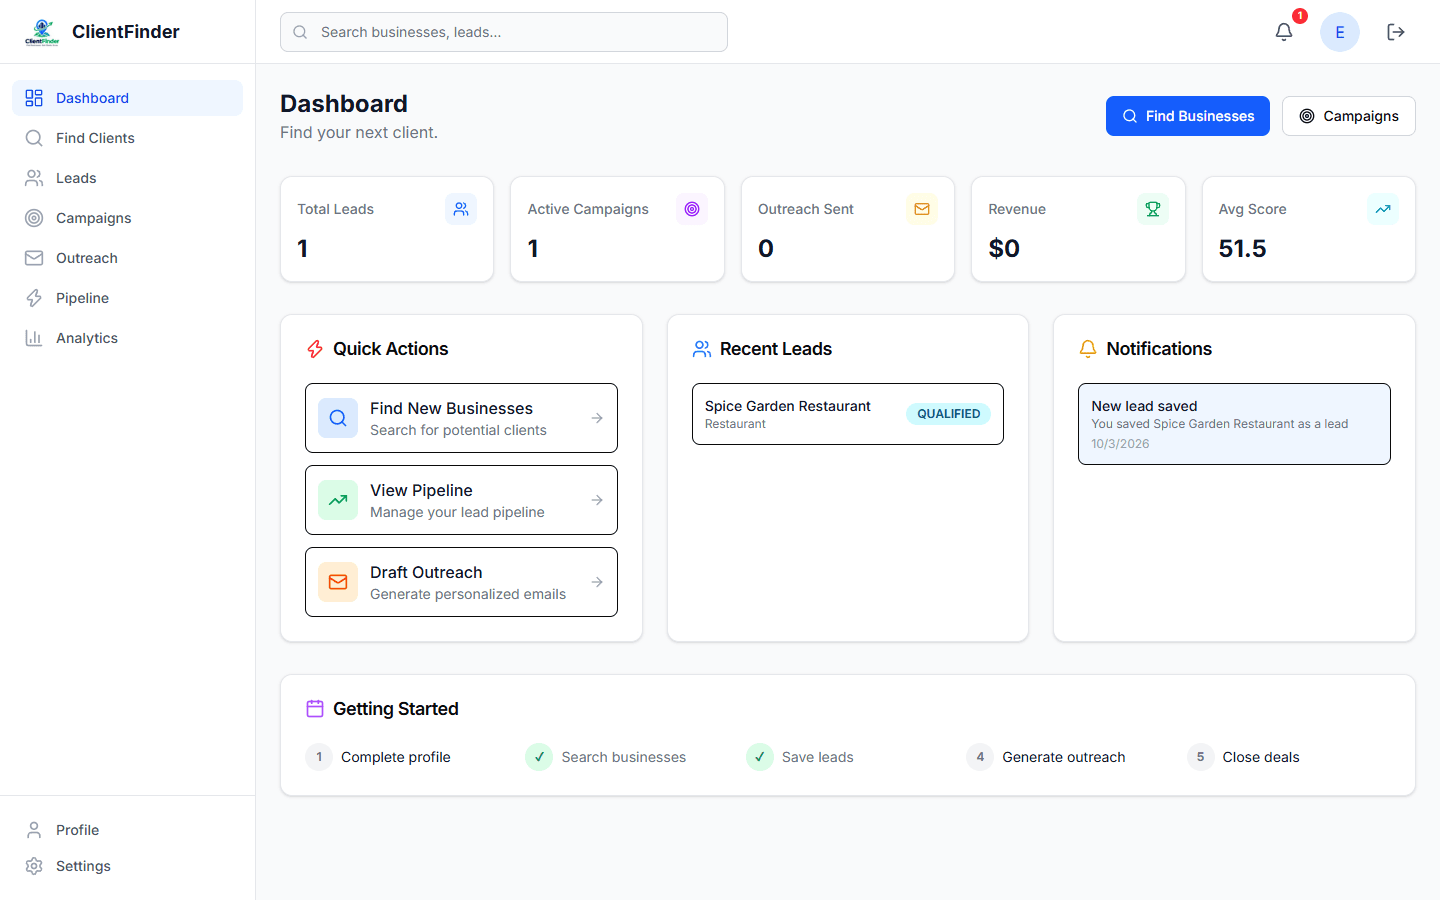The height and width of the screenshot is (900, 1440).
Task: Click the blue Find Businesses button
Action: click(x=1188, y=116)
